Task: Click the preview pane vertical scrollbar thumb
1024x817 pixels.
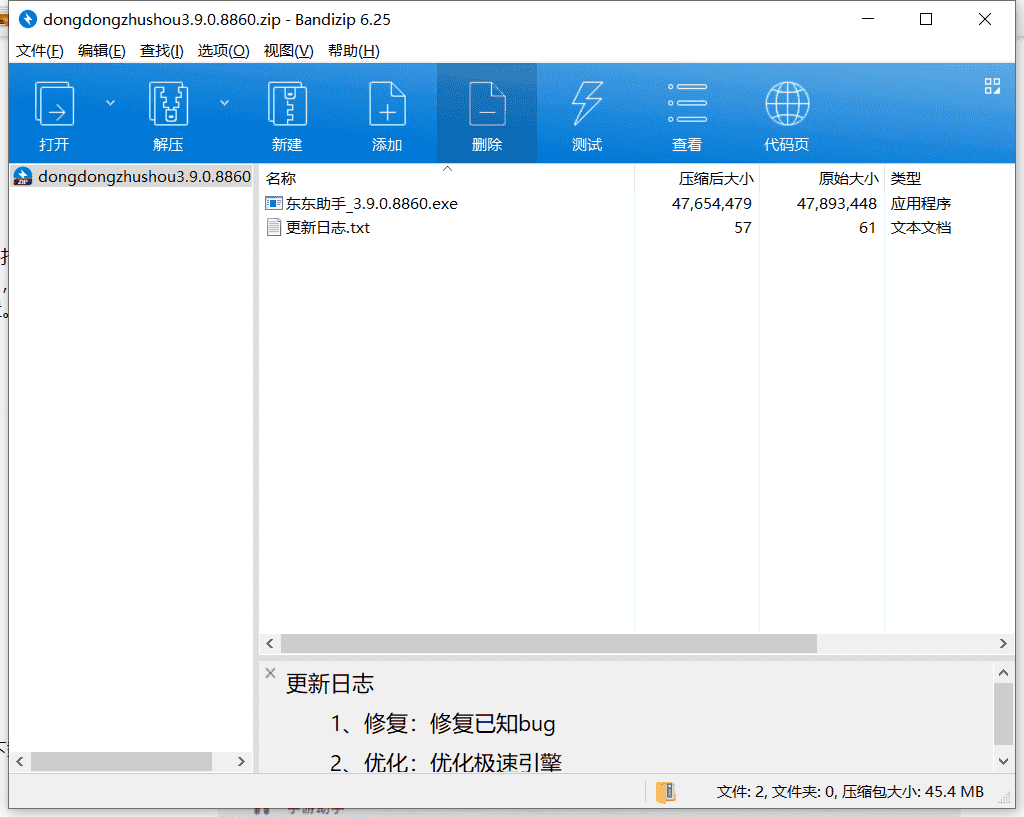Action: tap(1004, 714)
